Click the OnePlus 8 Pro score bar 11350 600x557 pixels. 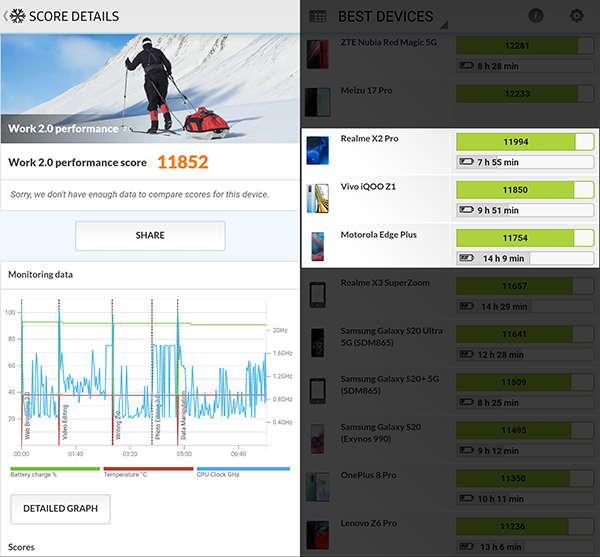[x=525, y=479]
